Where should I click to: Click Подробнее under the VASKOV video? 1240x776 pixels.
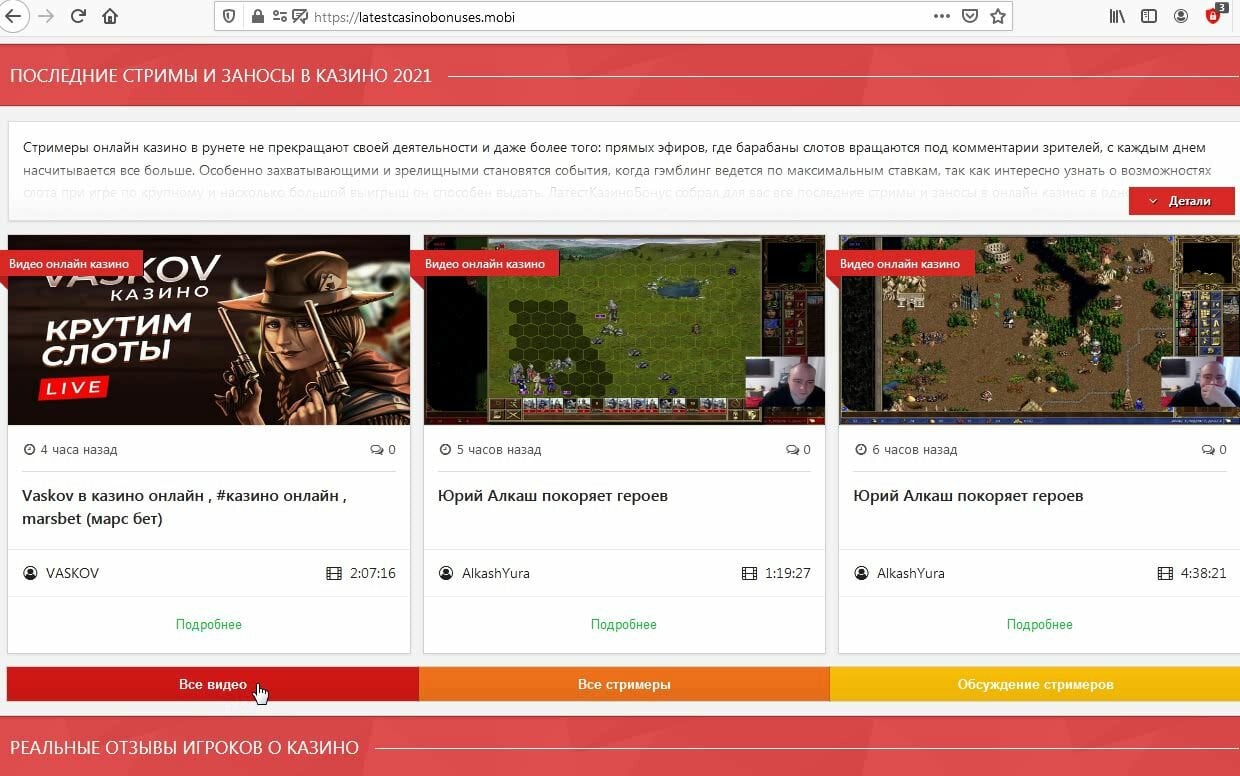pyautogui.click(x=209, y=624)
